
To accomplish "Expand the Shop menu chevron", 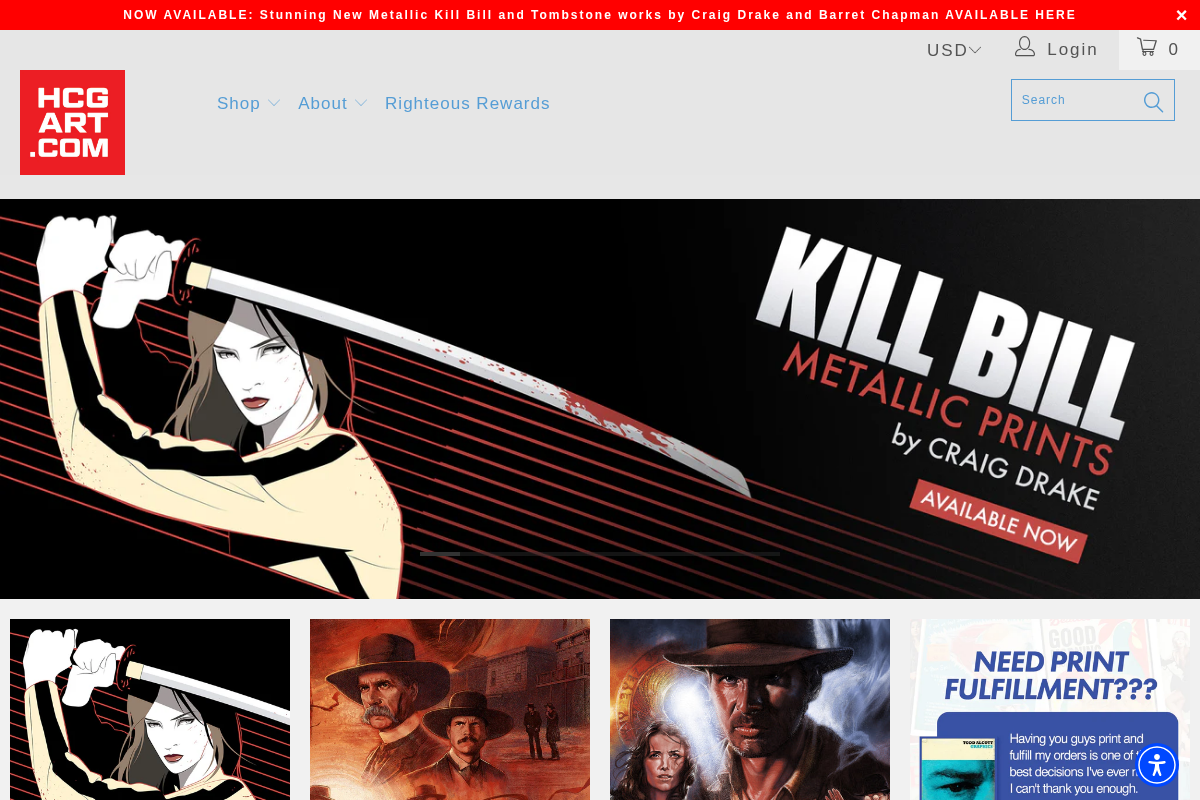I will tap(274, 103).
